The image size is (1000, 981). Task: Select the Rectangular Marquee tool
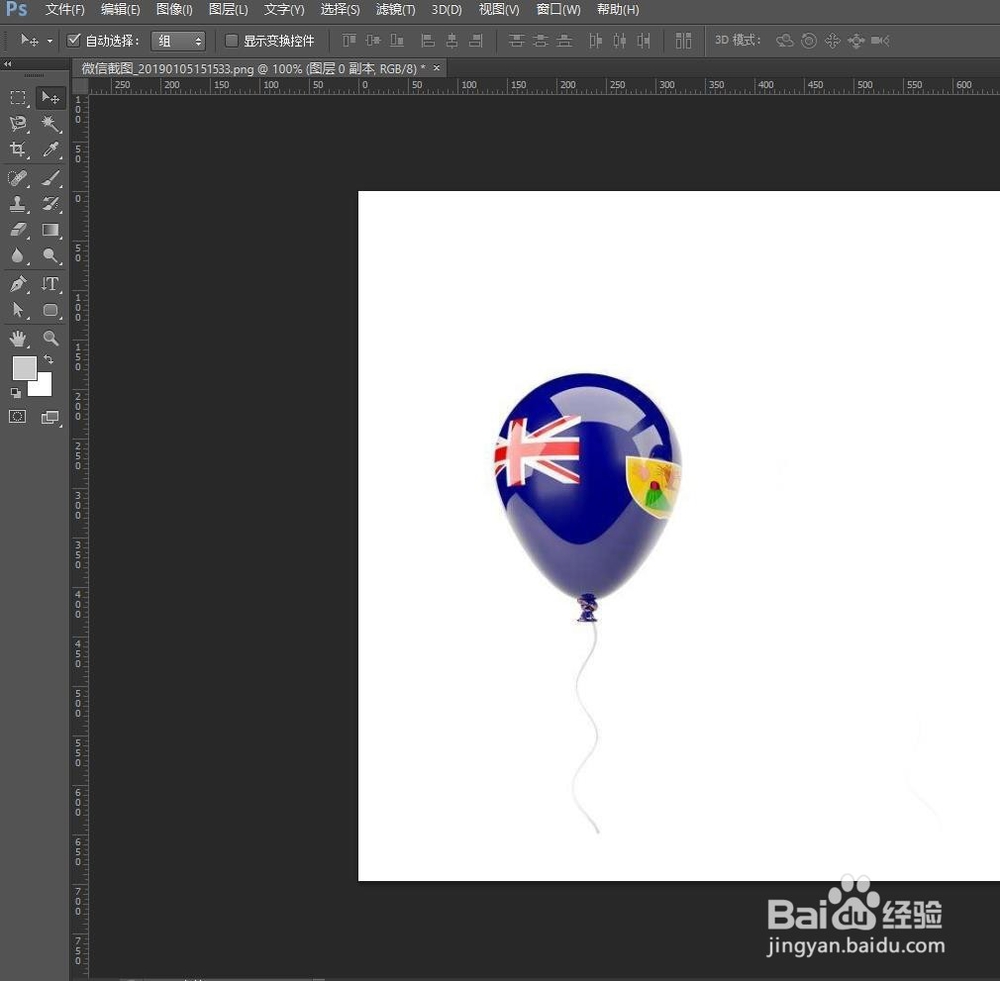[18, 98]
